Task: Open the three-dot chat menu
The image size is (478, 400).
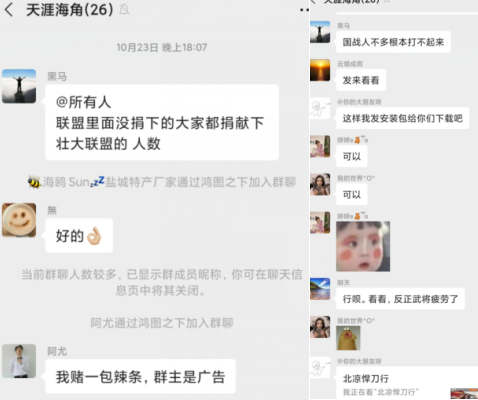Action: [304, 10]
